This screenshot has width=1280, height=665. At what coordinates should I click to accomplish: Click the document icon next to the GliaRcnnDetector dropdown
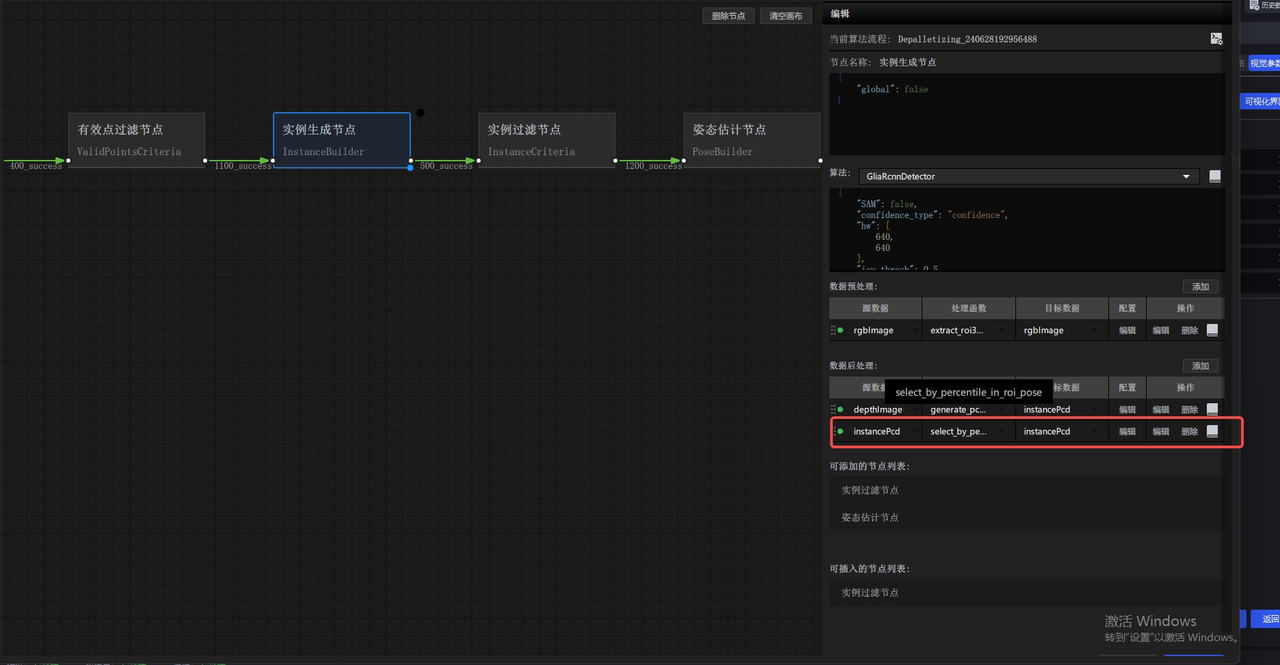coord(1215,176)
